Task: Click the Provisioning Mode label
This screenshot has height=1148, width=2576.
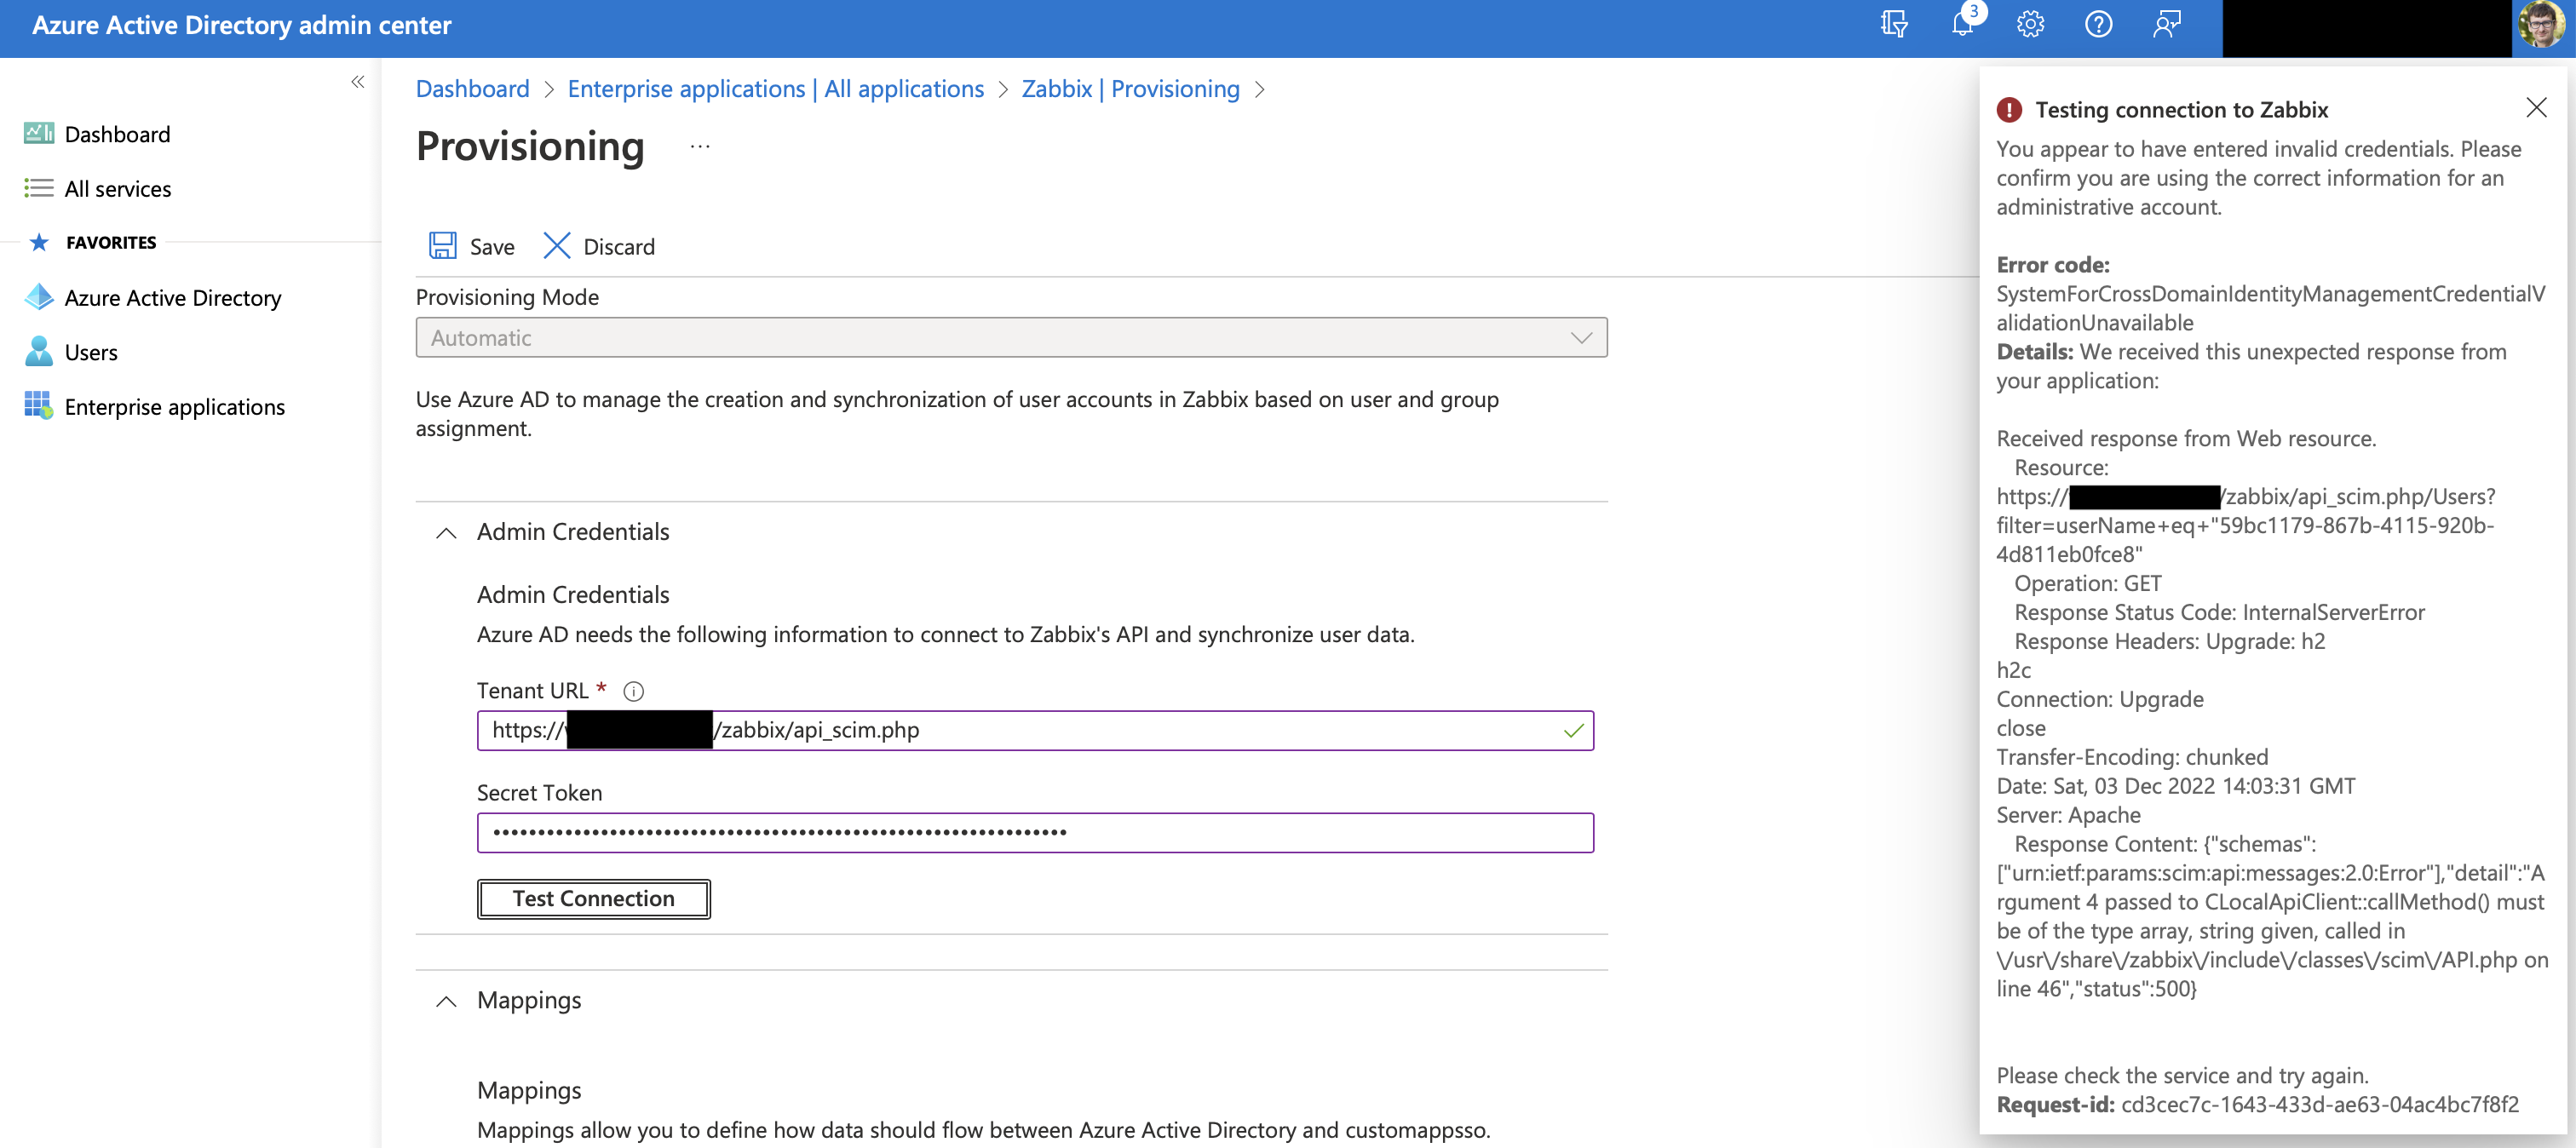Action: (507, 297)
